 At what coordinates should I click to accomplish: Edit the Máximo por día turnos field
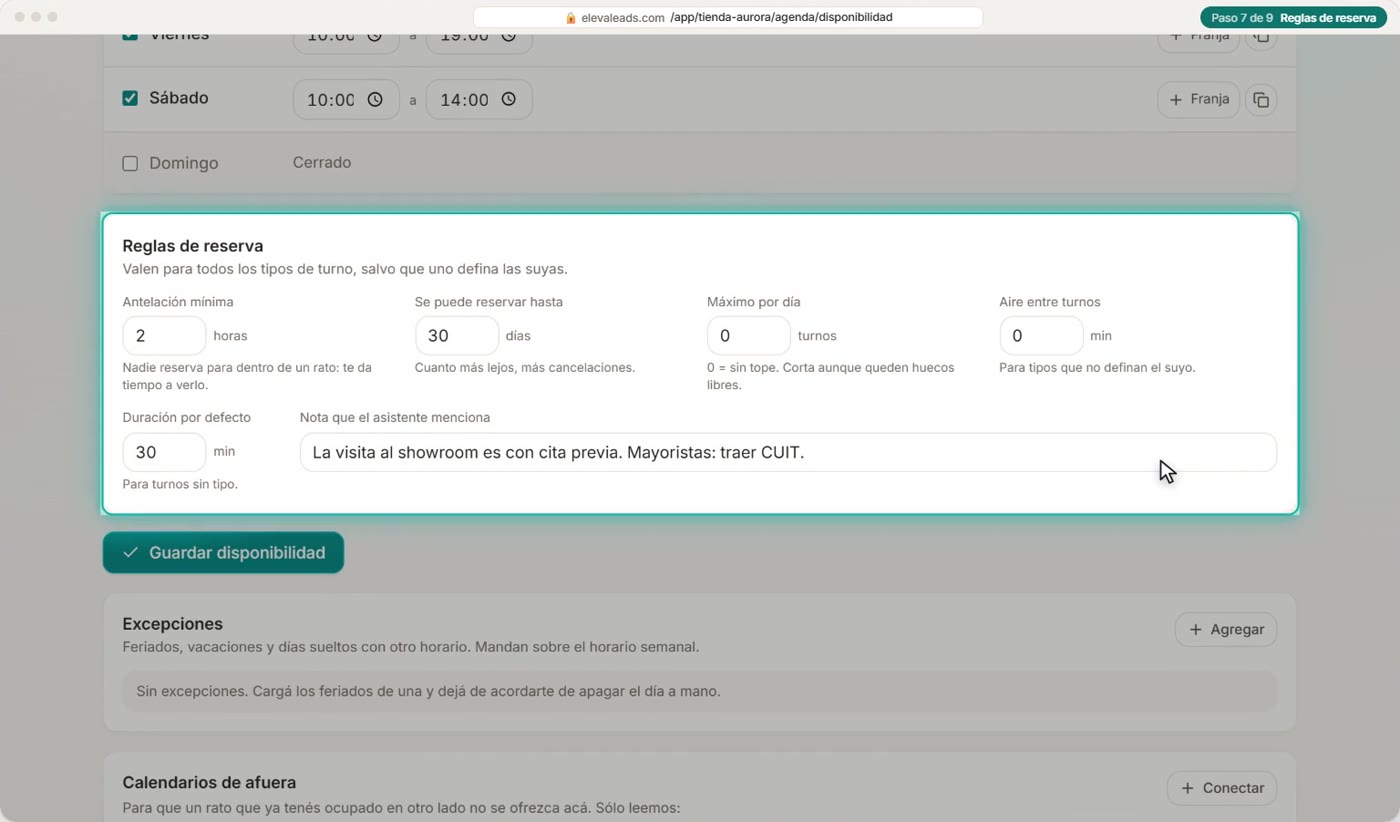[749, 336]
